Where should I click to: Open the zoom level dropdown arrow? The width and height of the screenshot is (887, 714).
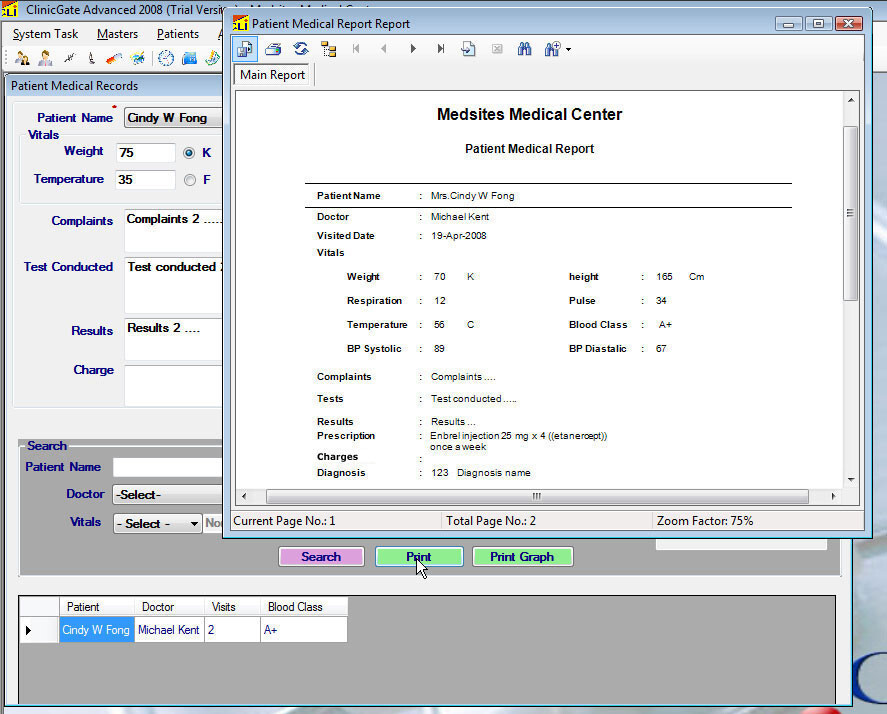coord(569,50)
